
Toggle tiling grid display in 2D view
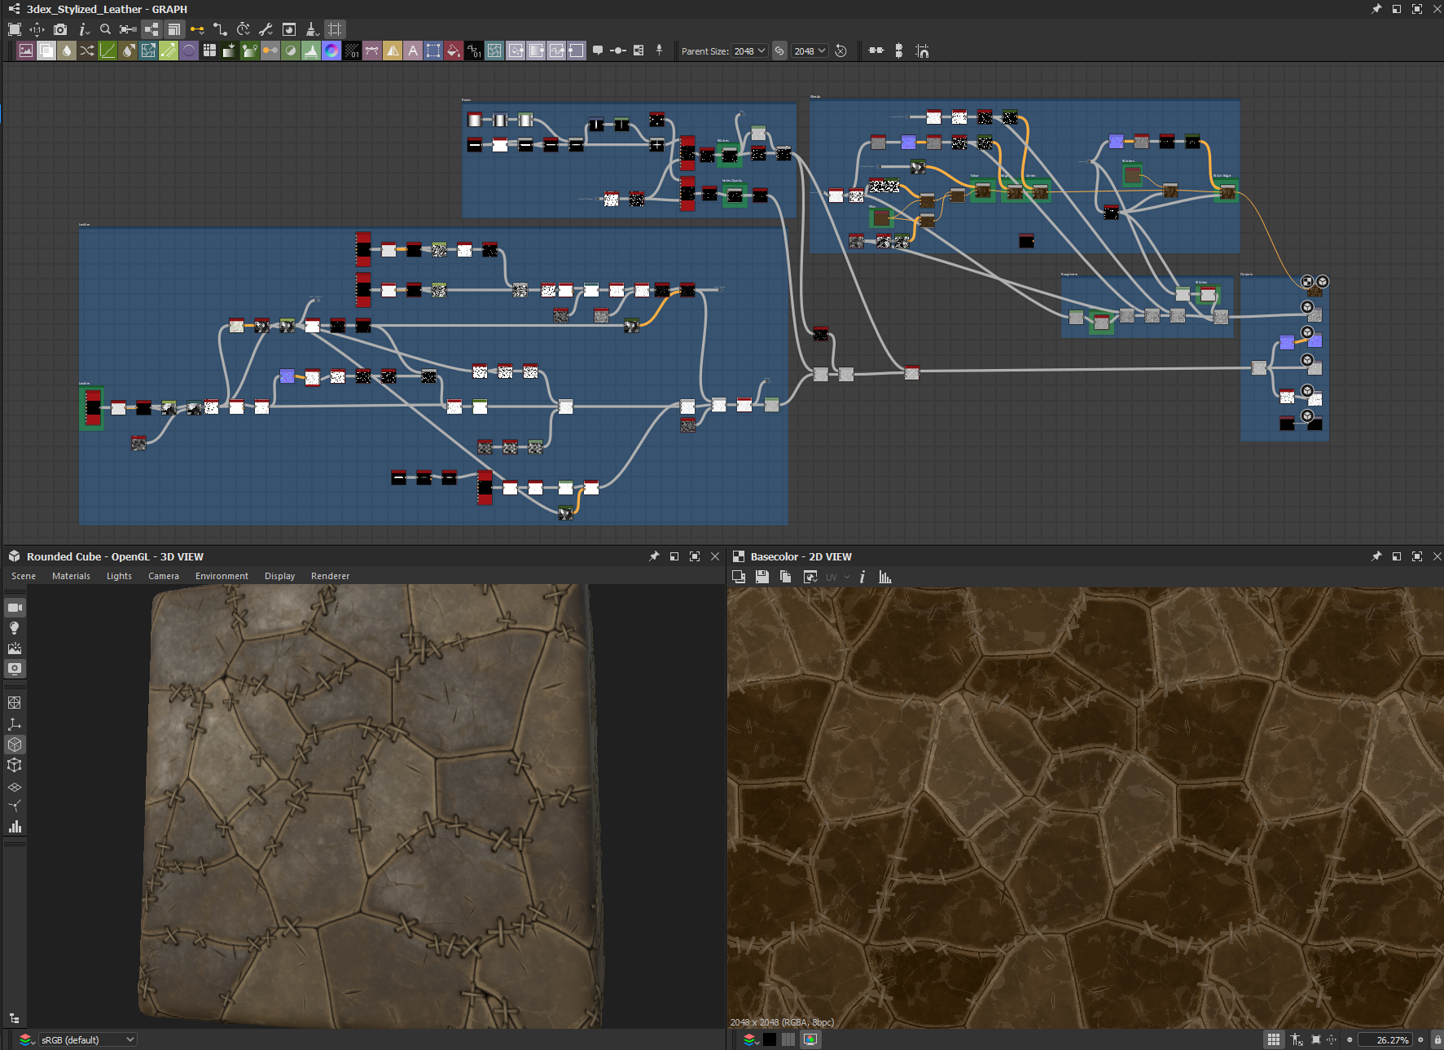tap(1273, 1040)
